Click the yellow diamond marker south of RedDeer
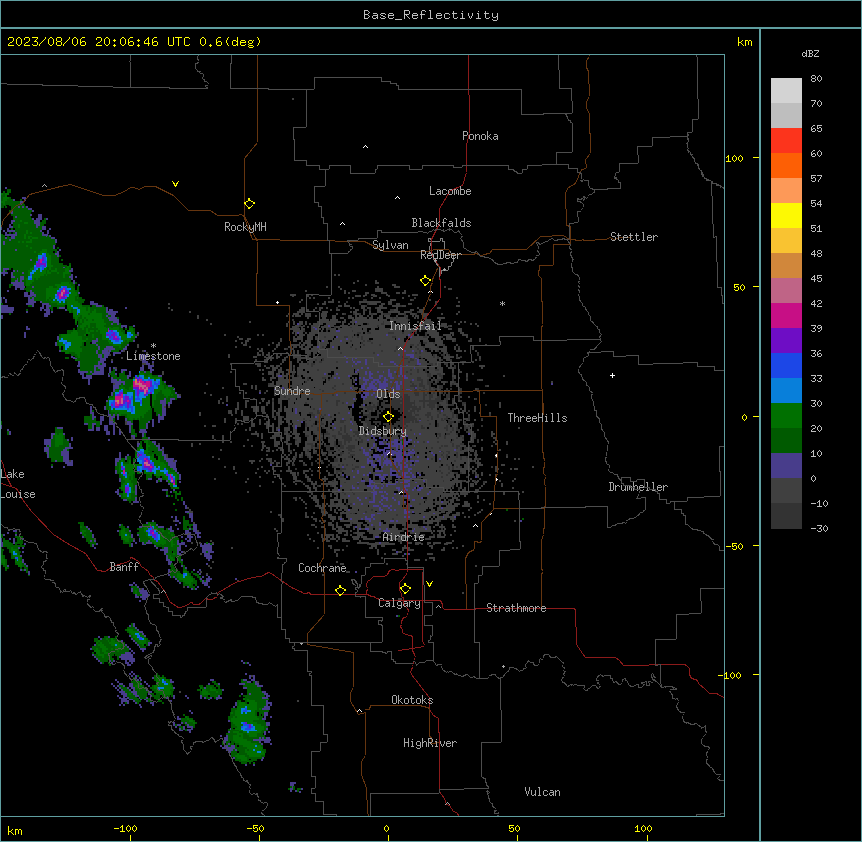 [x=426, y=281]
